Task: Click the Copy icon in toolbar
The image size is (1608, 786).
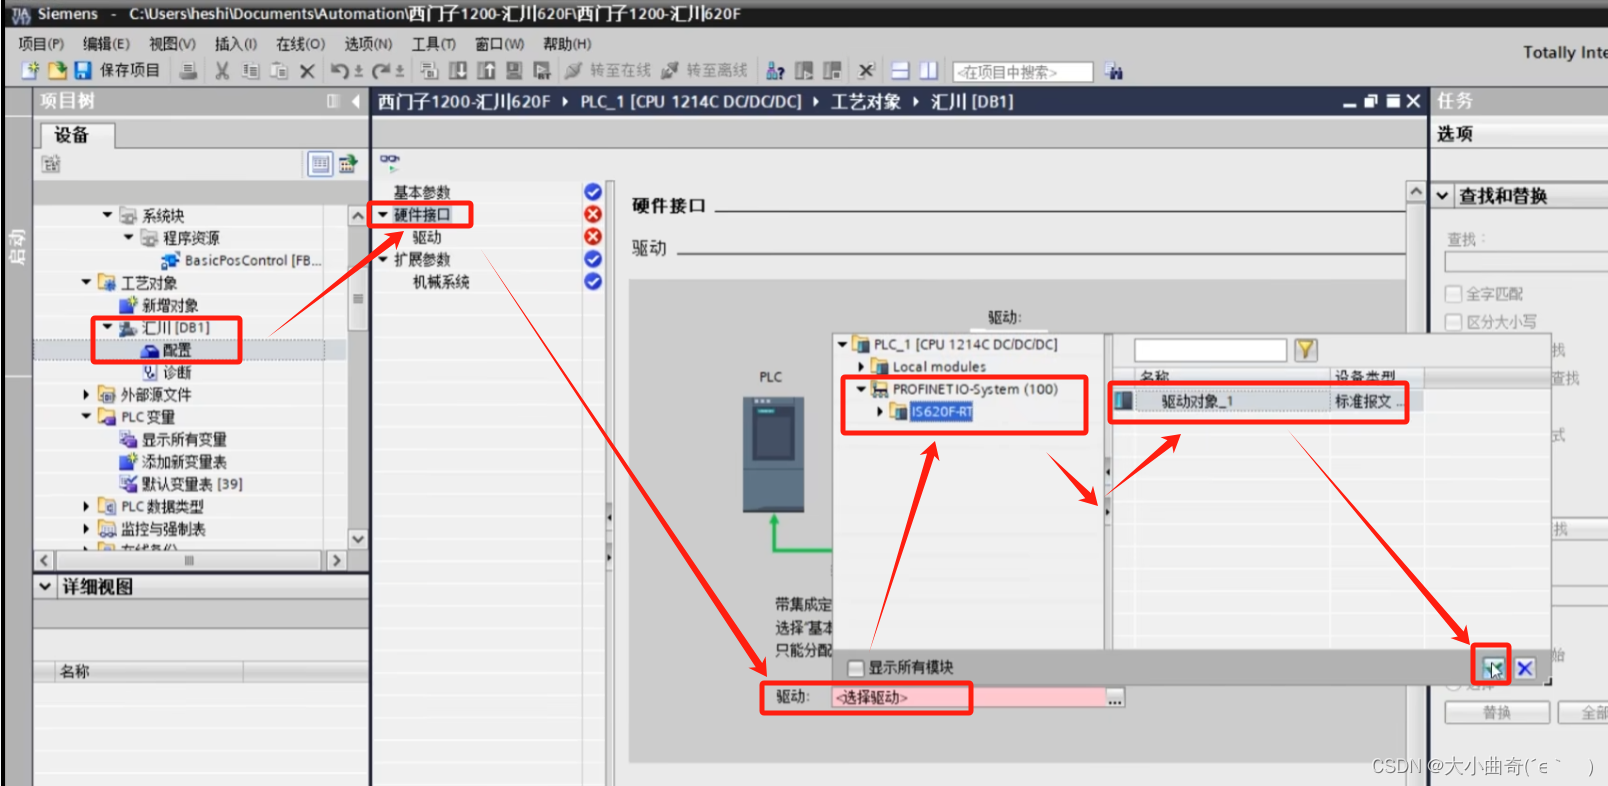Action: click(x=250, y=71)
